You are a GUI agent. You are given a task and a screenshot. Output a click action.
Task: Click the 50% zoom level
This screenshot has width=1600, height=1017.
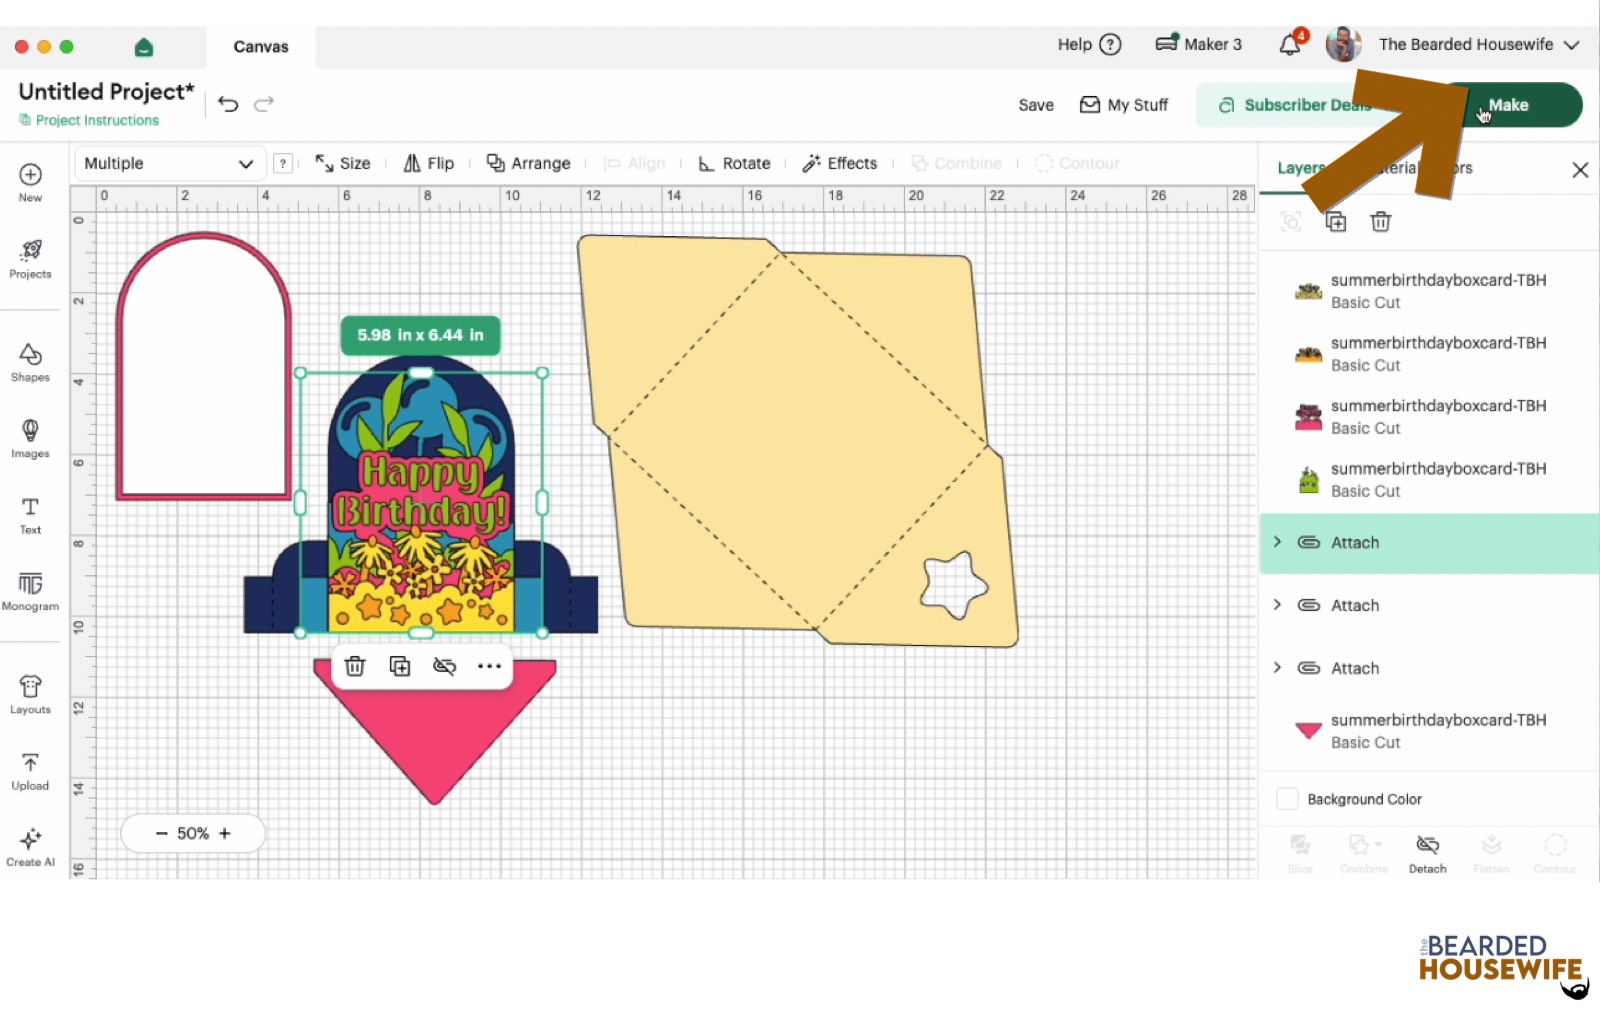tap(193, 833)
